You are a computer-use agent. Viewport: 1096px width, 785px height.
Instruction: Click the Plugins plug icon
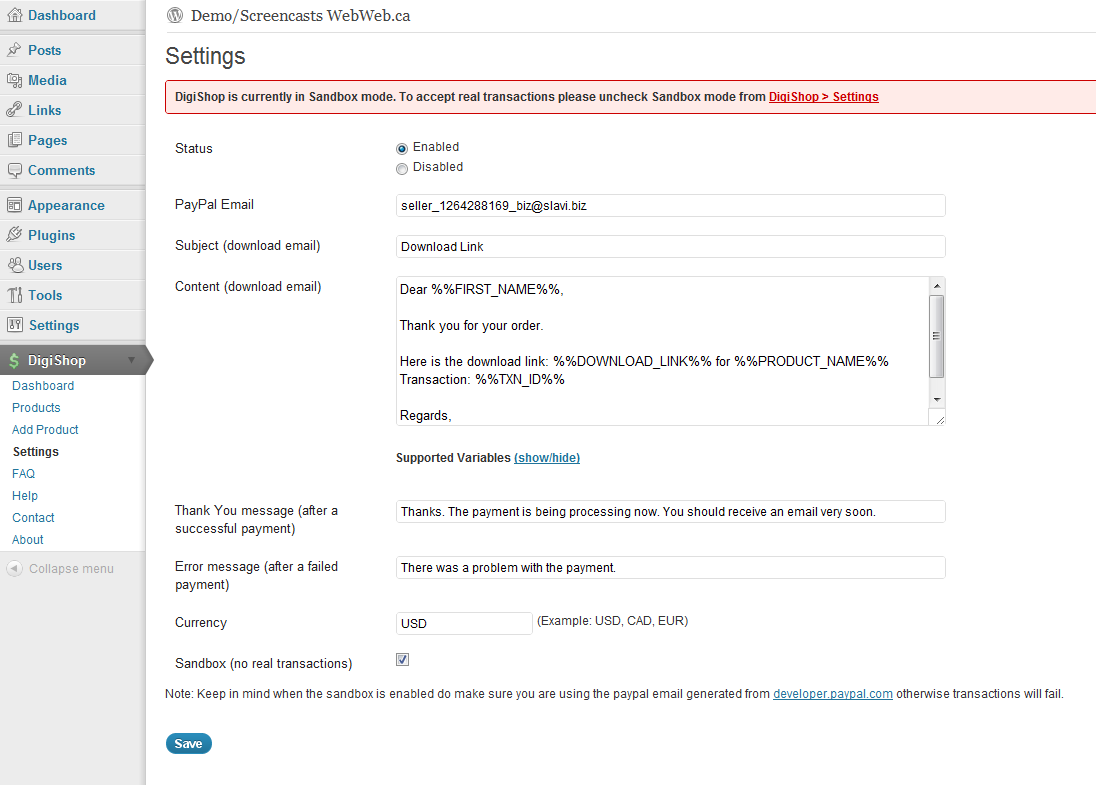(x=14, y=236)
